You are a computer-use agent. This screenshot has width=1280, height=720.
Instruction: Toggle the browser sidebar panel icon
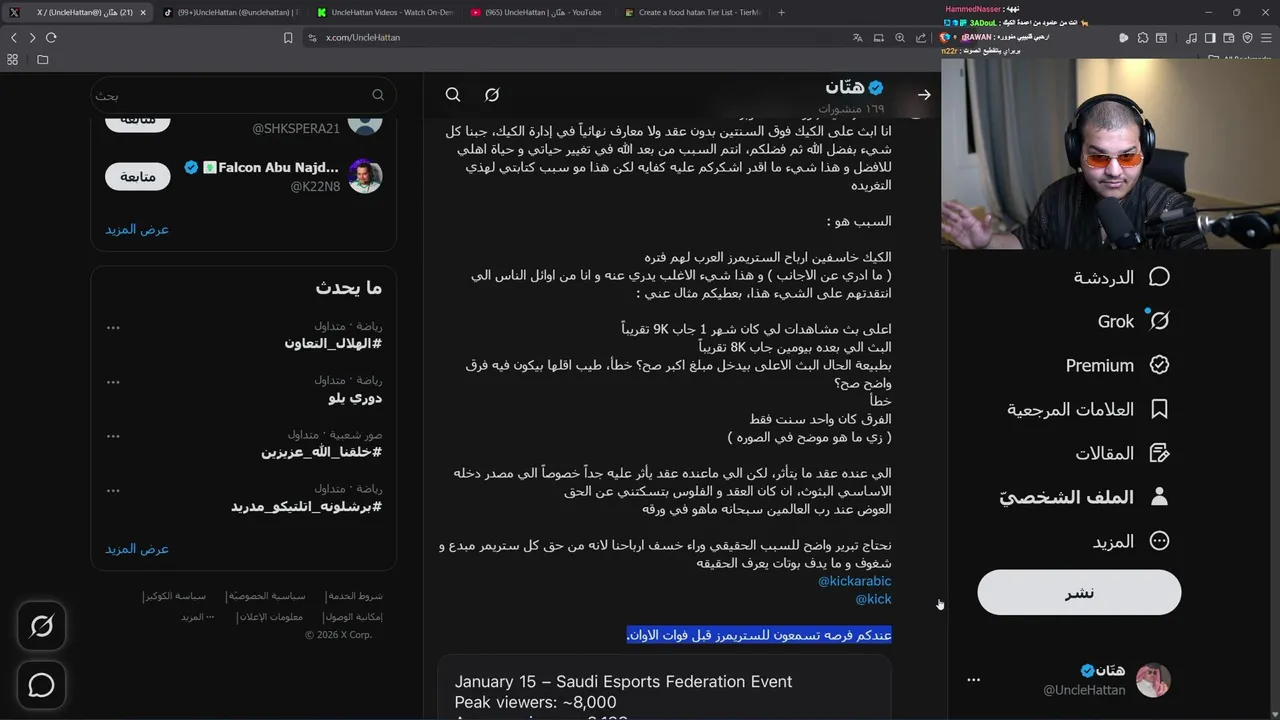[1210, 38]
